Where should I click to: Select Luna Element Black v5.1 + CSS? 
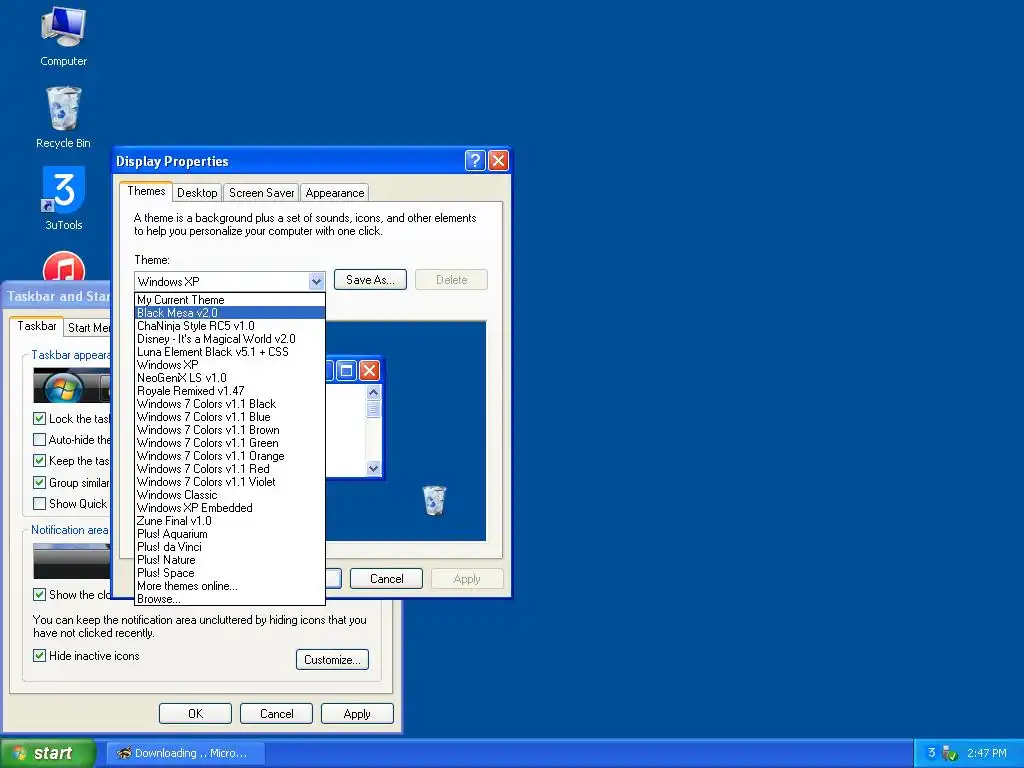230,352
